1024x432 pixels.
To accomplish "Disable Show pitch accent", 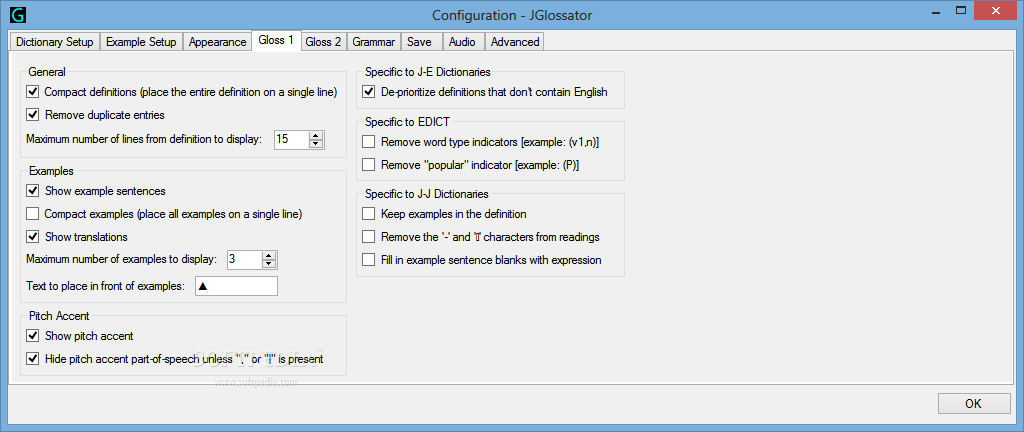I will (x=33, y=336).
